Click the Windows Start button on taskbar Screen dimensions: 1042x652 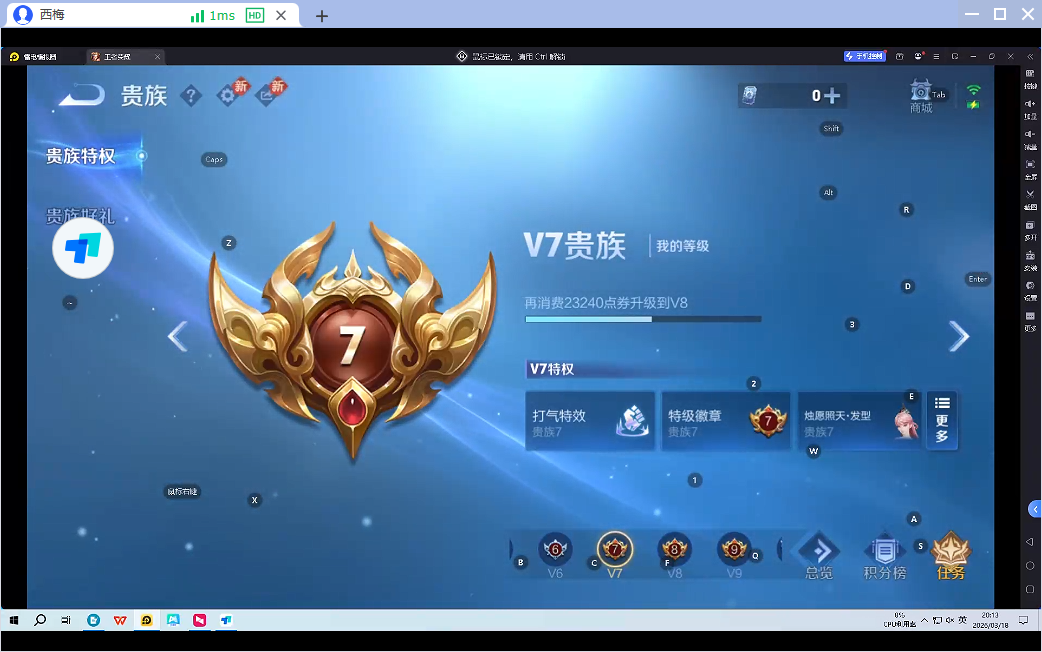point(13,620)
